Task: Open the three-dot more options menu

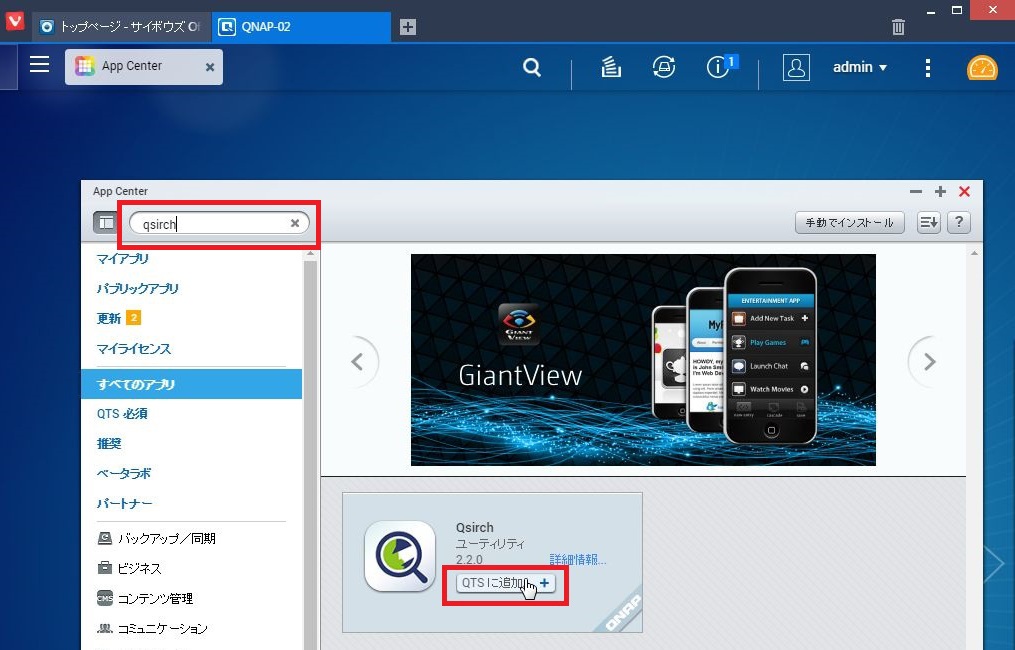Action: coord(928,67)
